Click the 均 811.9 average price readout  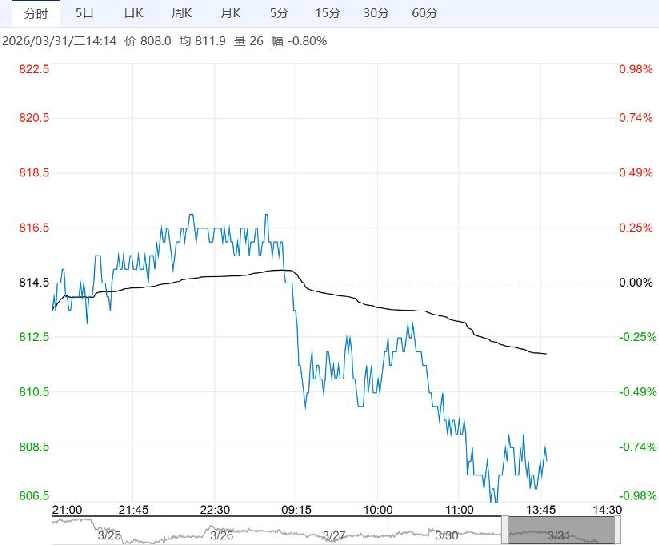(201, 41)
